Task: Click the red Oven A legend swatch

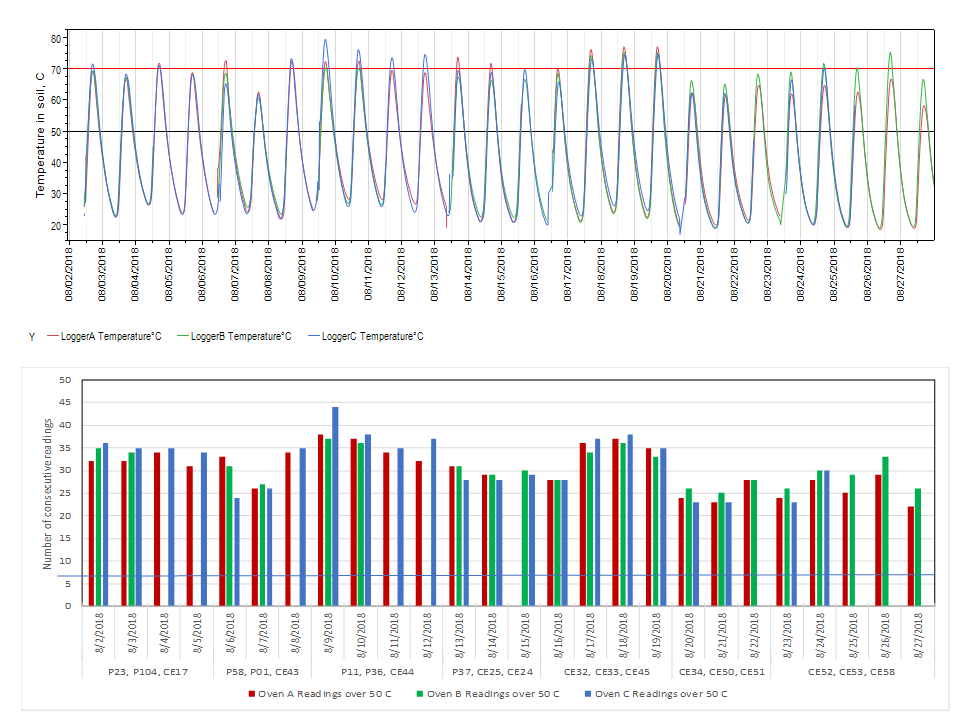Action: 252,694
